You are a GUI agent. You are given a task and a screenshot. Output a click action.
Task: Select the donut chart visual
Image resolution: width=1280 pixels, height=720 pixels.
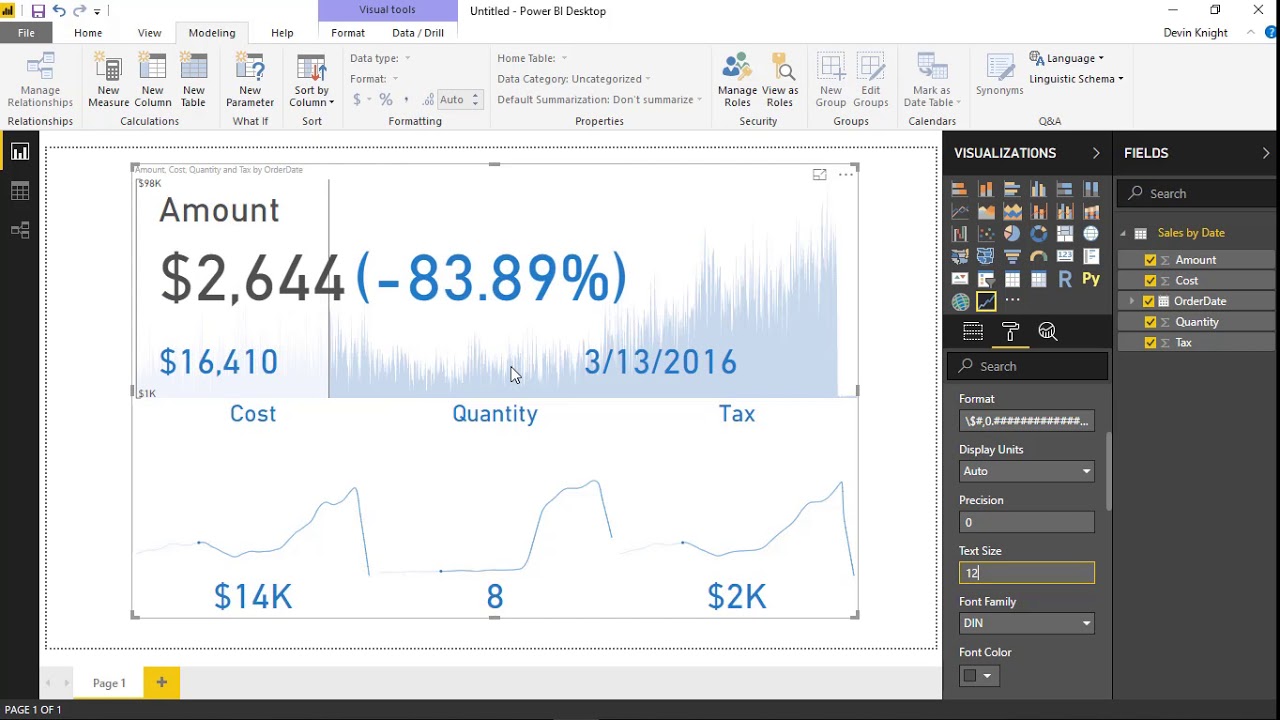coord(1038,234)
